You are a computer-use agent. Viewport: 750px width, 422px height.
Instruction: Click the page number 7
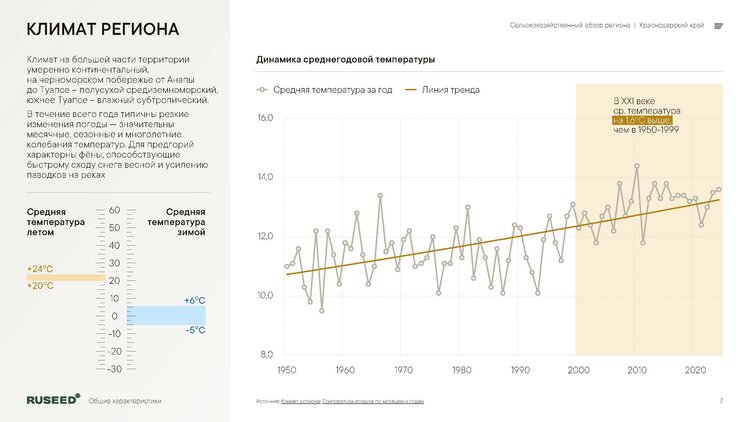[720, 401]
